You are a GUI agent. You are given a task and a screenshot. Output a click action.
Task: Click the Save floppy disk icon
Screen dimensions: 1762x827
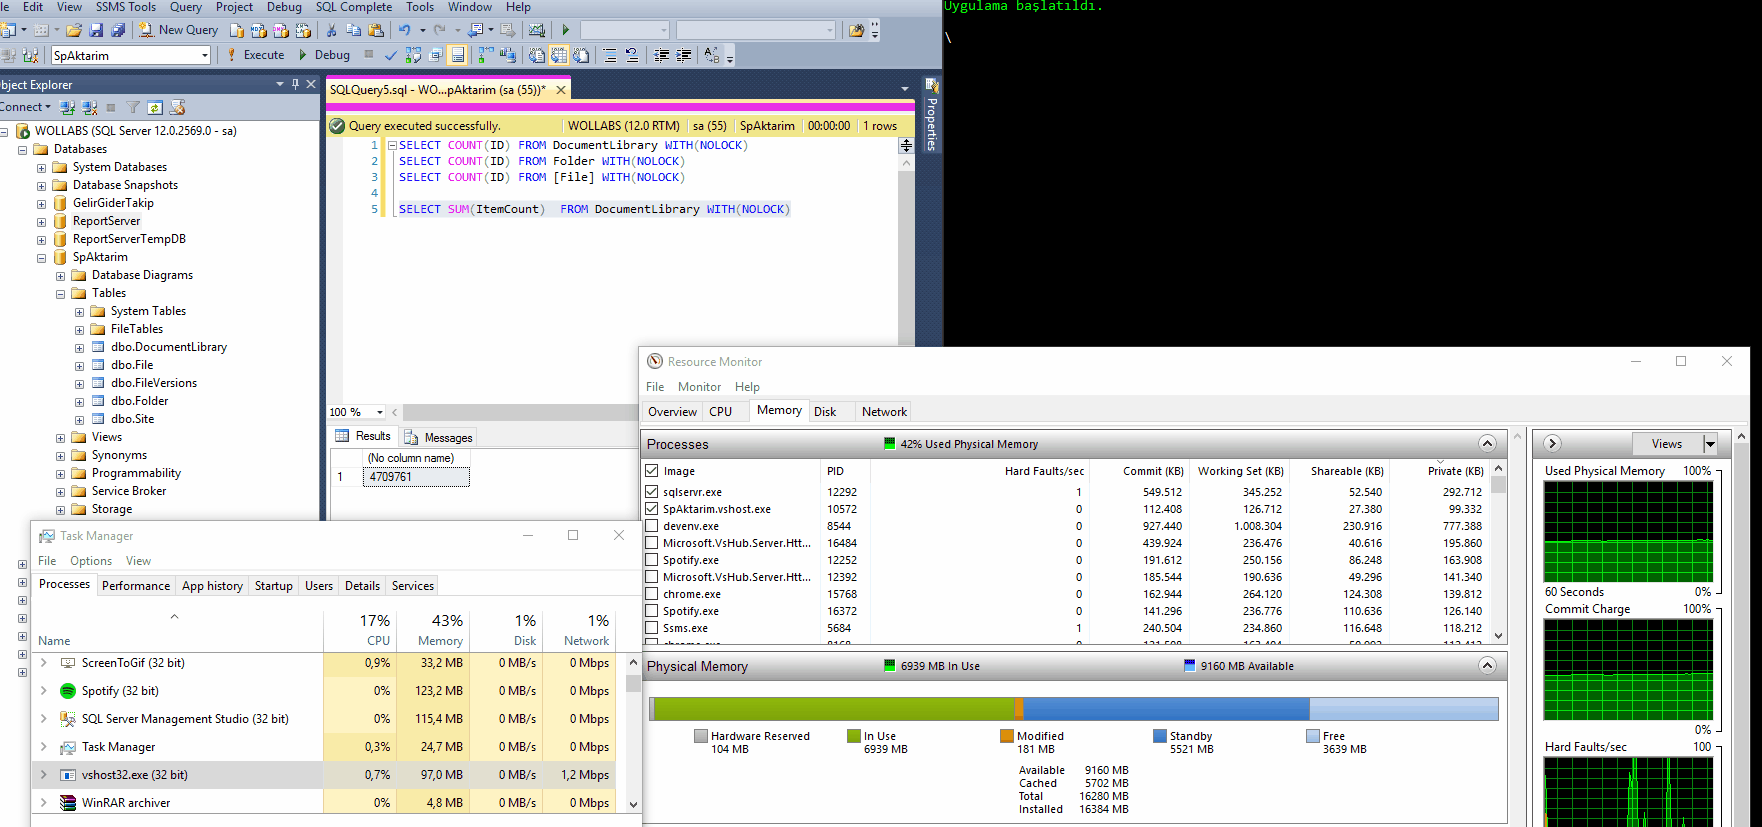96,30
